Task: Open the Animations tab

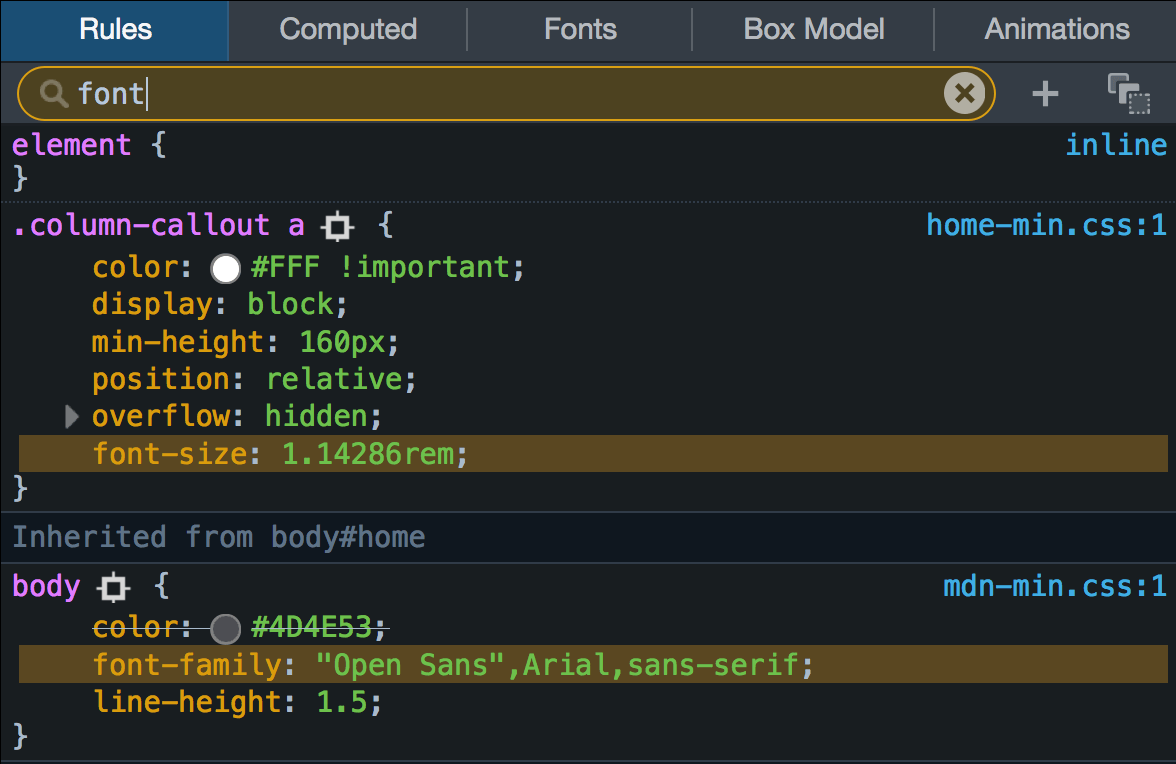Action: 1056,30
